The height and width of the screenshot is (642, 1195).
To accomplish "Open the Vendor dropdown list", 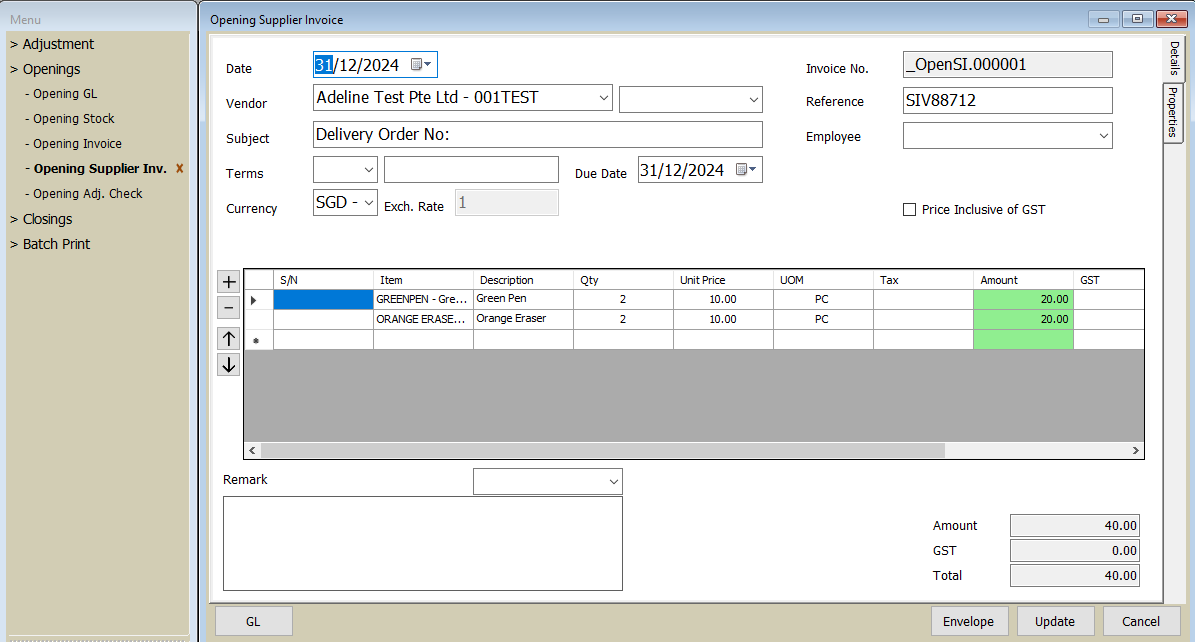I will coord(603,98).
